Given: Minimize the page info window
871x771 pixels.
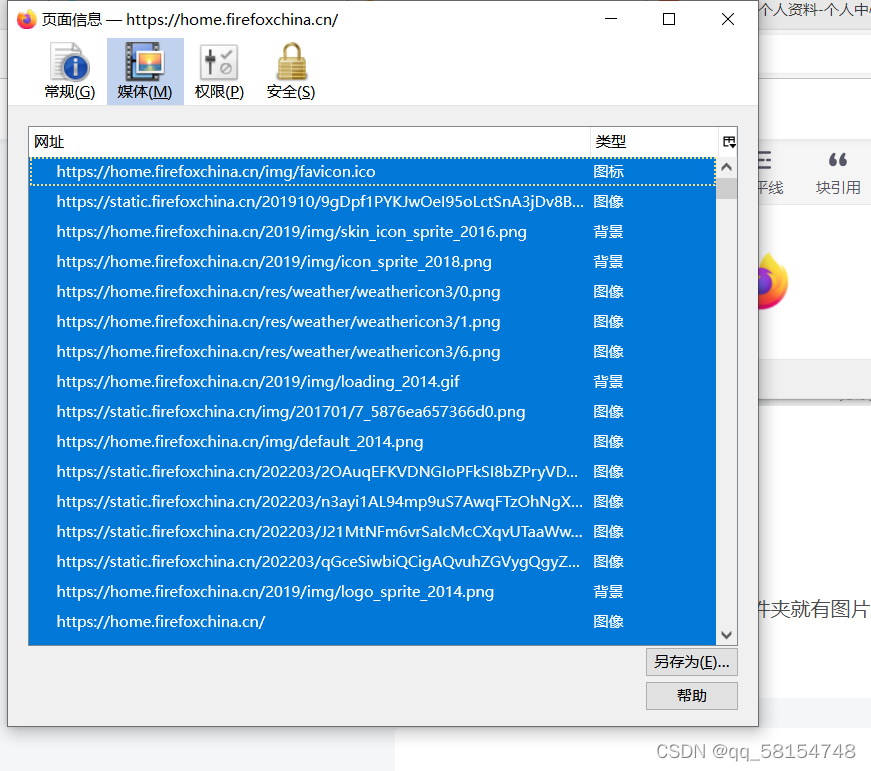Looking at the screenshot, I should 611,19.
